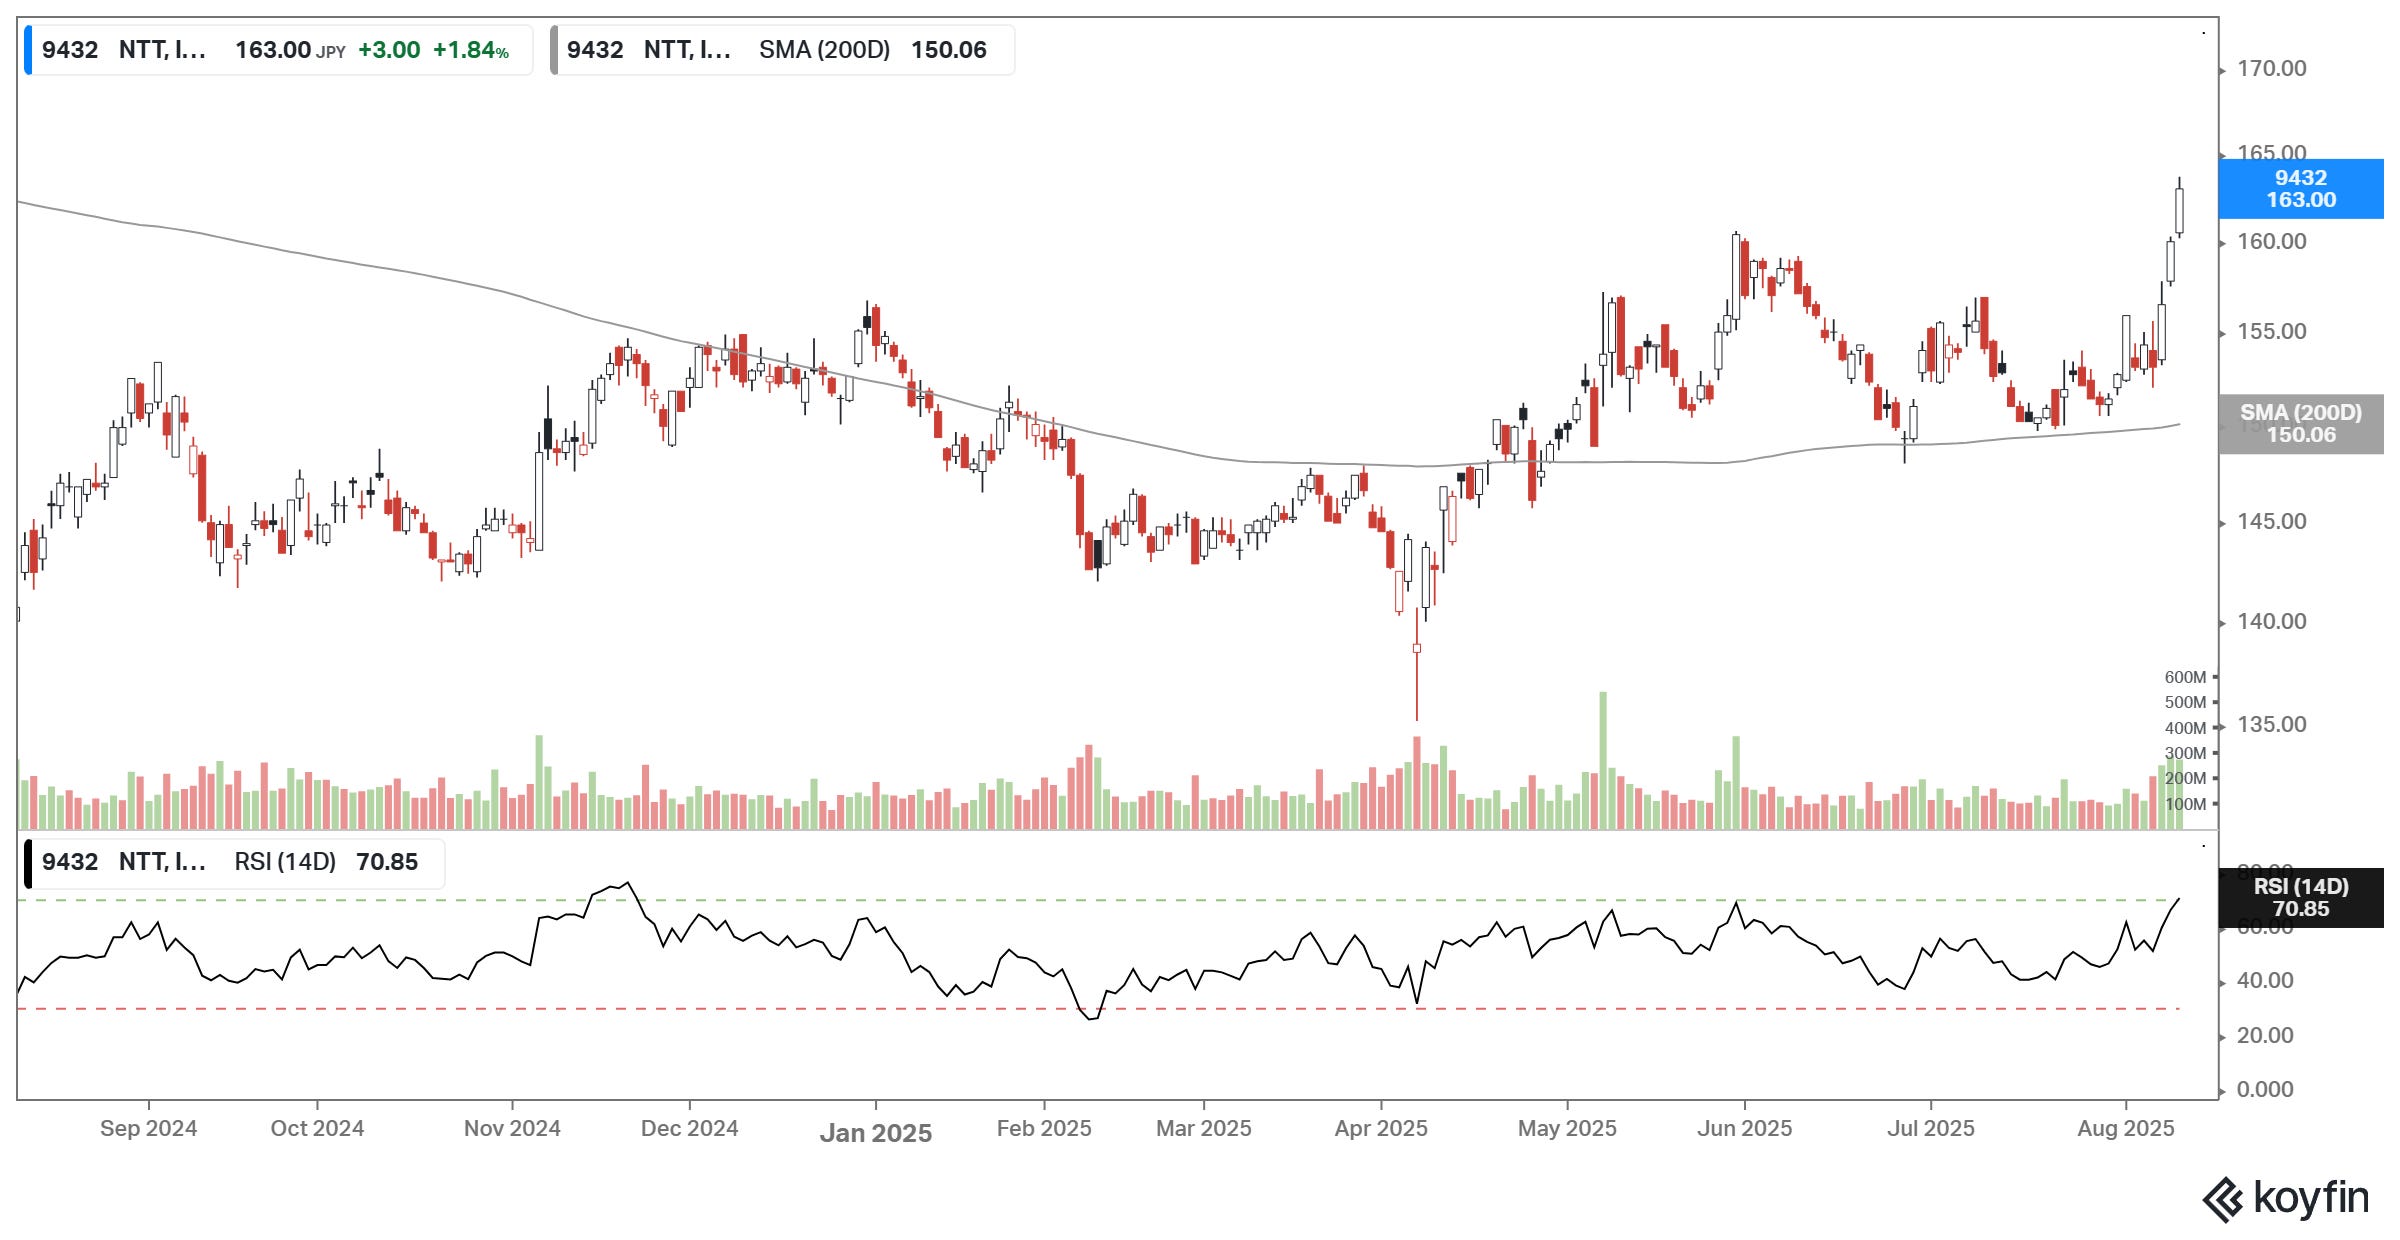Image resolution: width=2400 pixels, height=1240 pixels.
Task: Click the black RSI legend color bar
Action: click(28, 863)
